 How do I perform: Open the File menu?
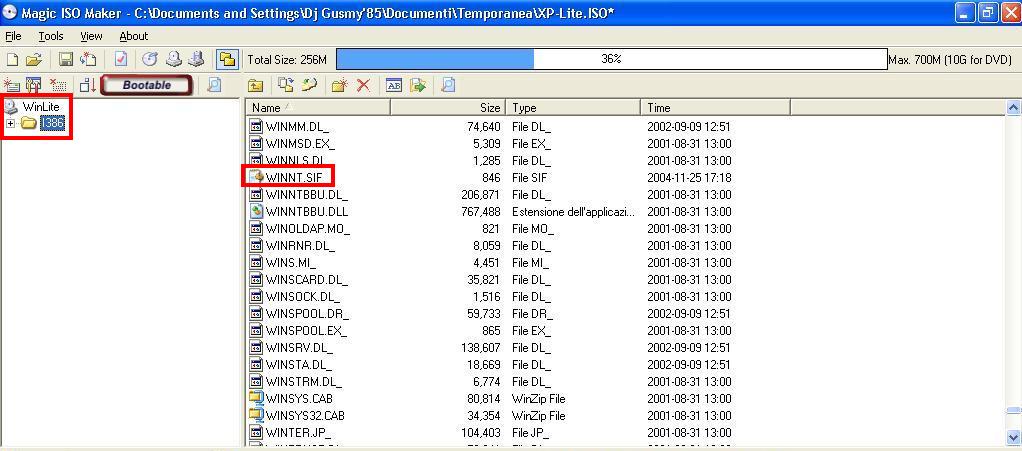[x=13, y=36]
